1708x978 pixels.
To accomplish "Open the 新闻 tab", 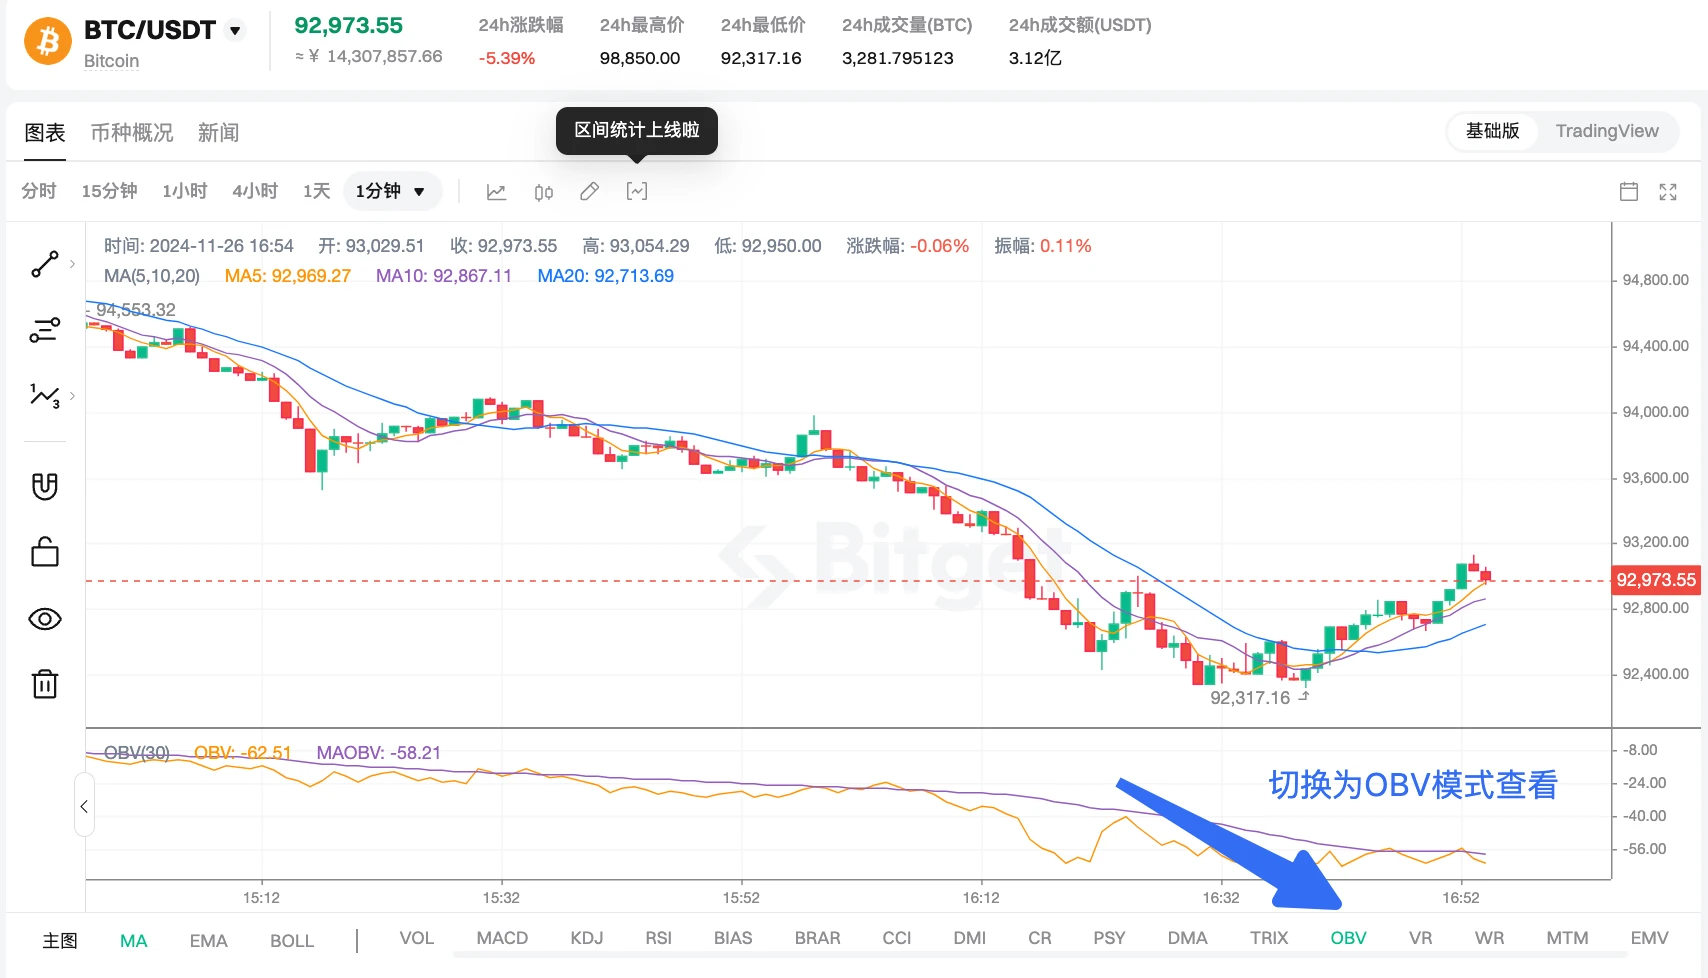I will click(x=218, y=133).
